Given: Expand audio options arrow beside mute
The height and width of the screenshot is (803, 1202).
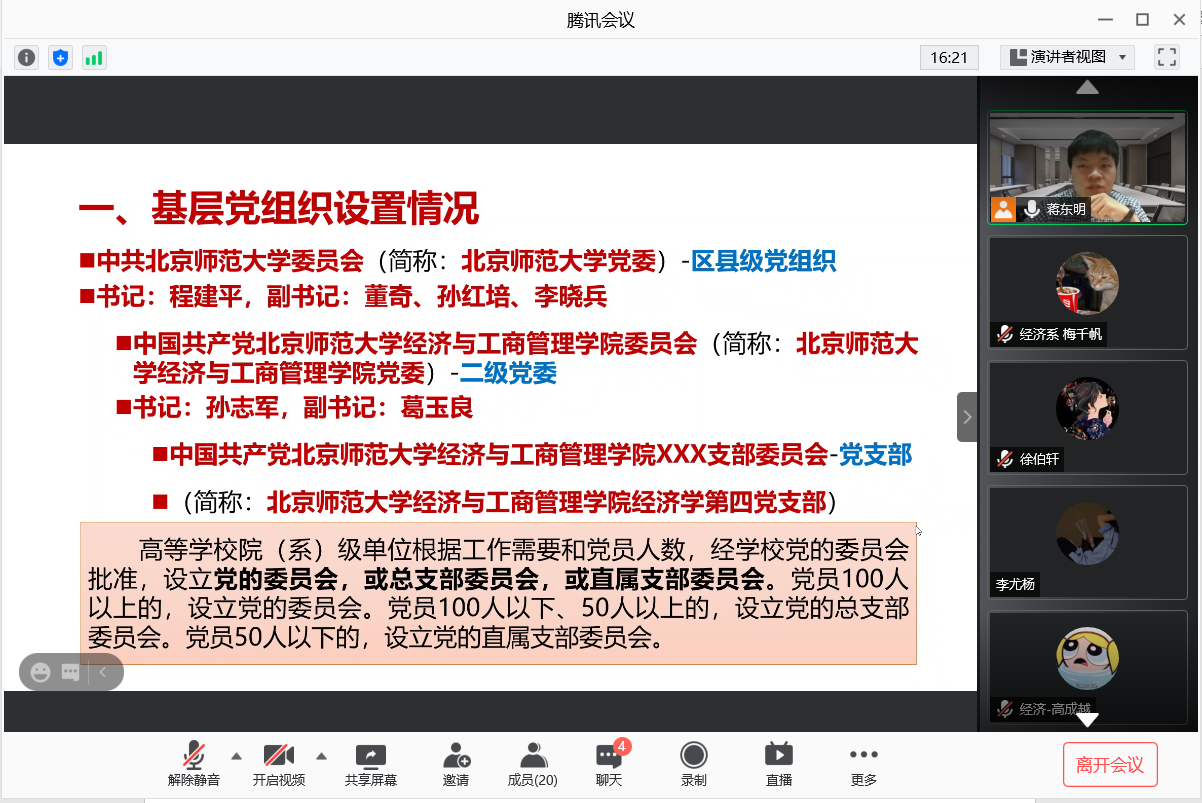Looking at the screenshot, I should coord(237,755).
